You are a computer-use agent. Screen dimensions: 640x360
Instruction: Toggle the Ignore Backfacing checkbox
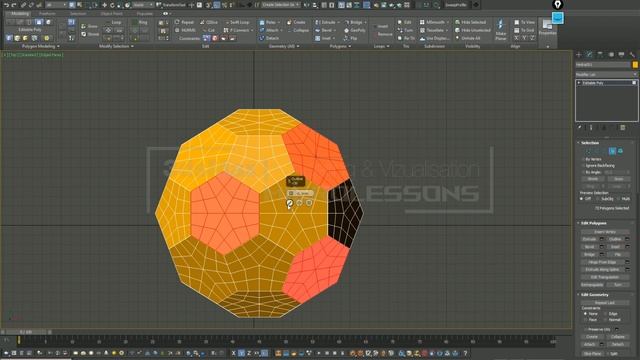(583, 166)
